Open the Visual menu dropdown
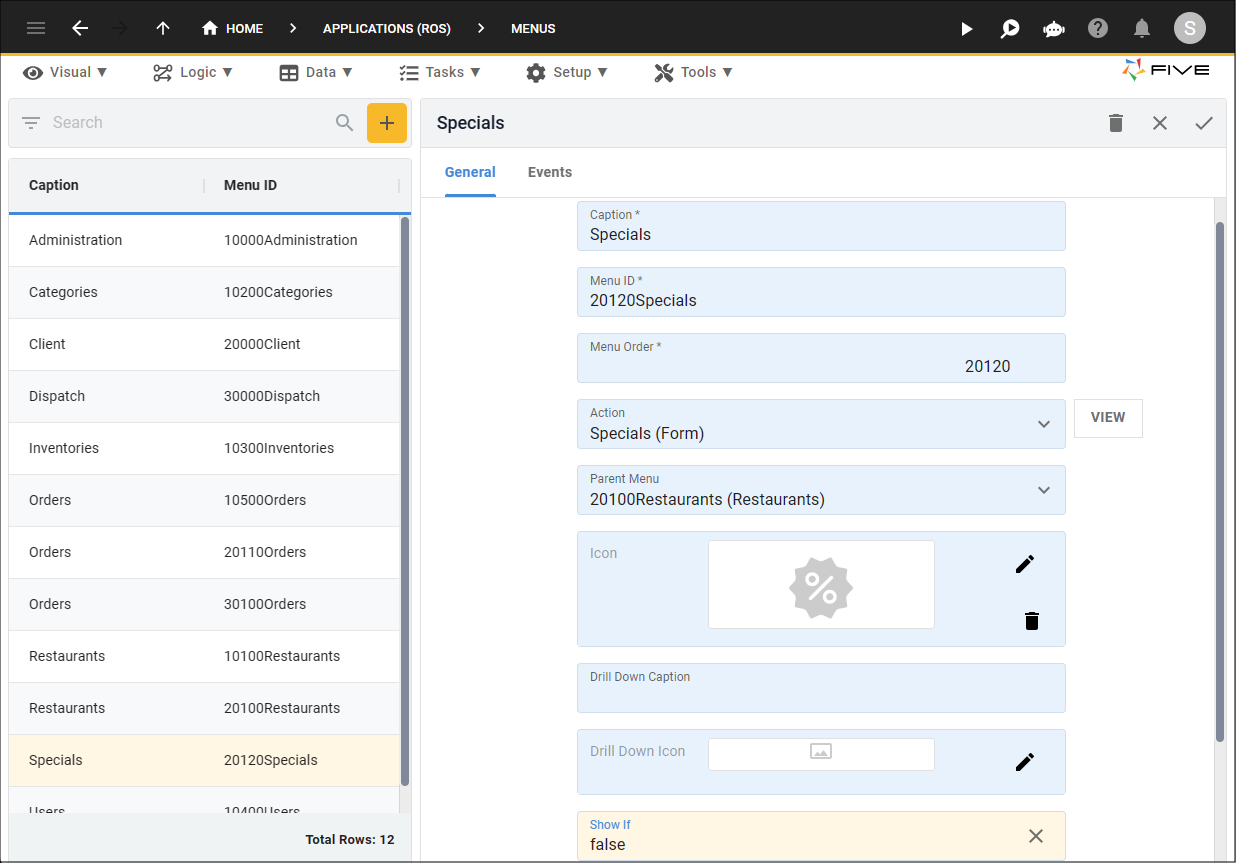Image resolution: width=1236 pixels, height=863 pixels. [x=66, y=72]
